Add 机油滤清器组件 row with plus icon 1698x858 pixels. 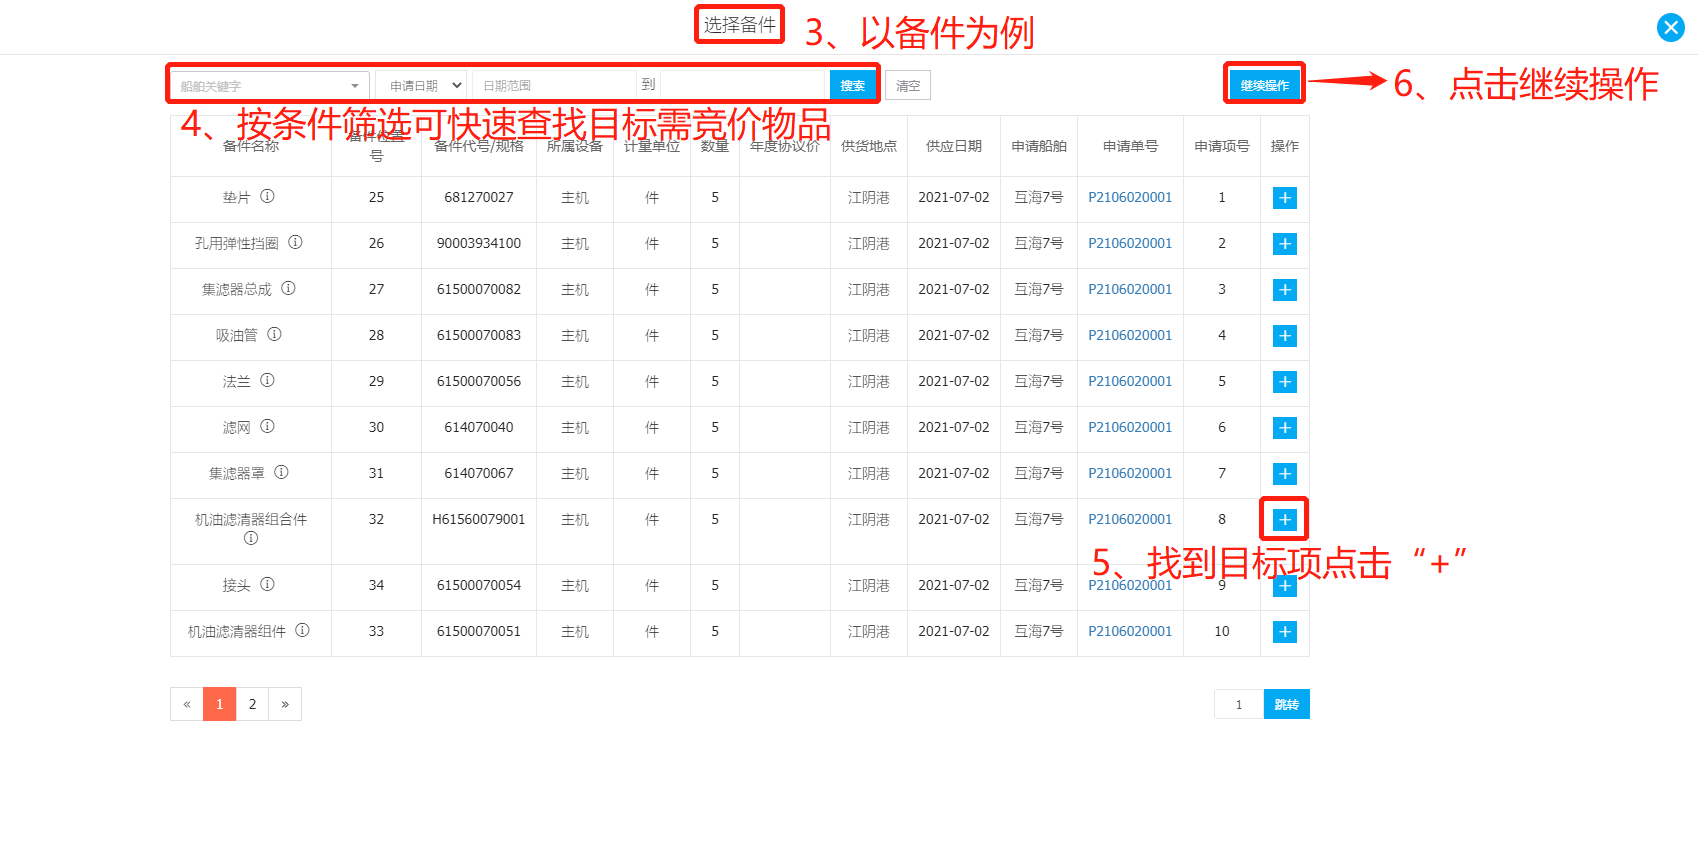tap(1285, 632)
